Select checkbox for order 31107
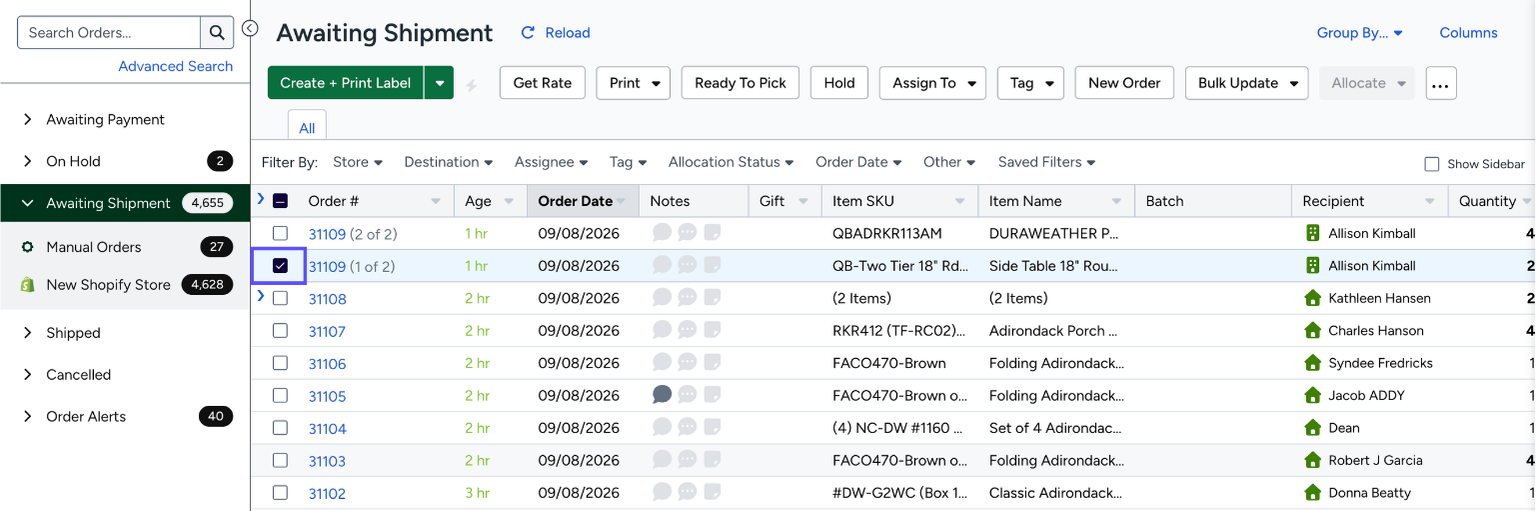This screenshot has height=511, width=1536. point(280,330)
